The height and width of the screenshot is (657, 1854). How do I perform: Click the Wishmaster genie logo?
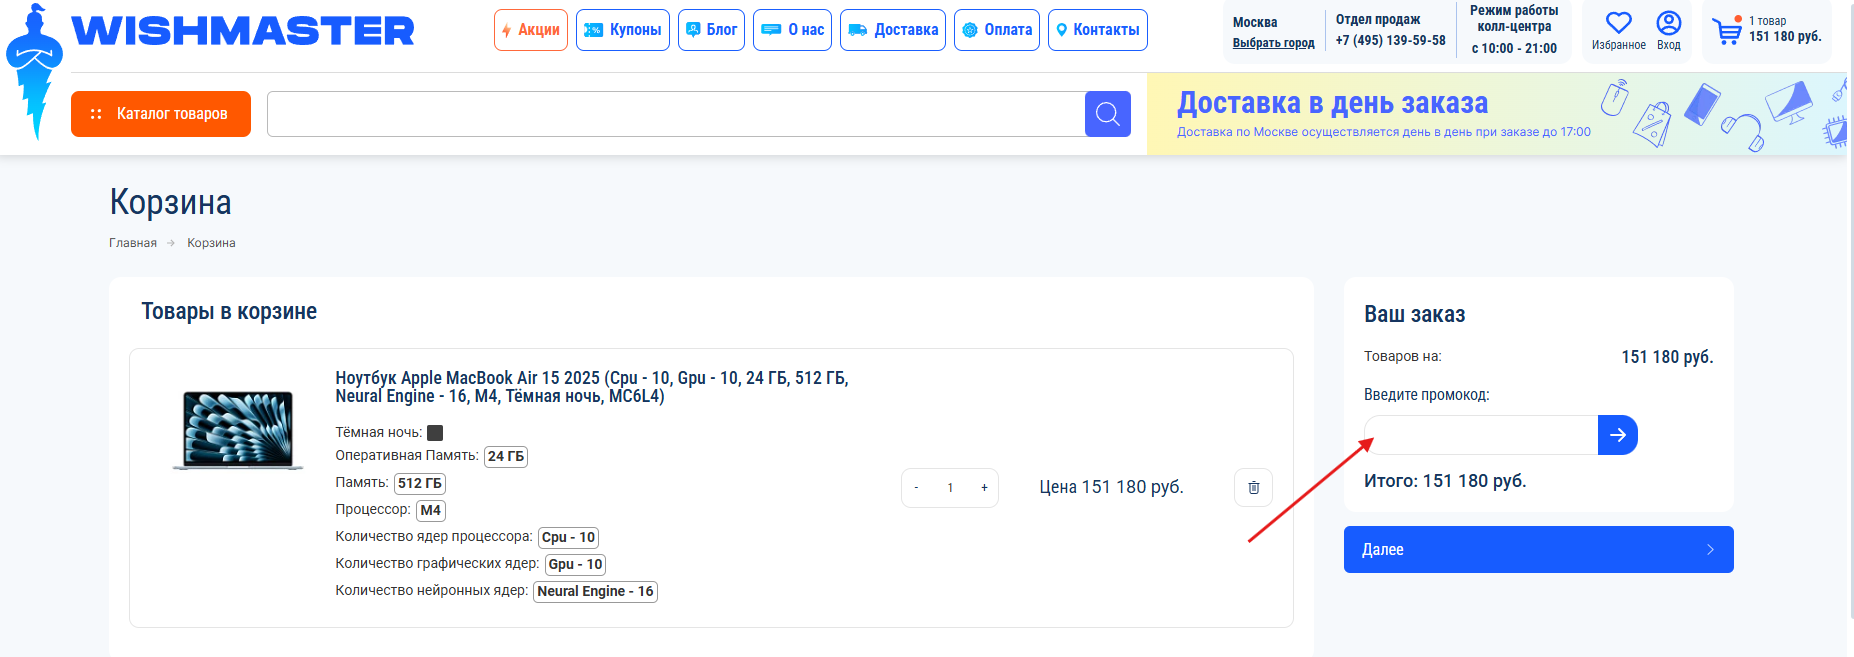[34, 72]
